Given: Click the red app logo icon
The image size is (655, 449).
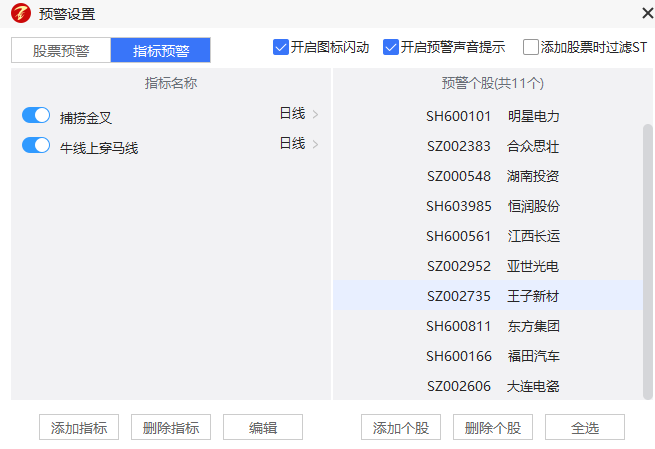Looking at the screenshot, I should click(x=21, y=13).
